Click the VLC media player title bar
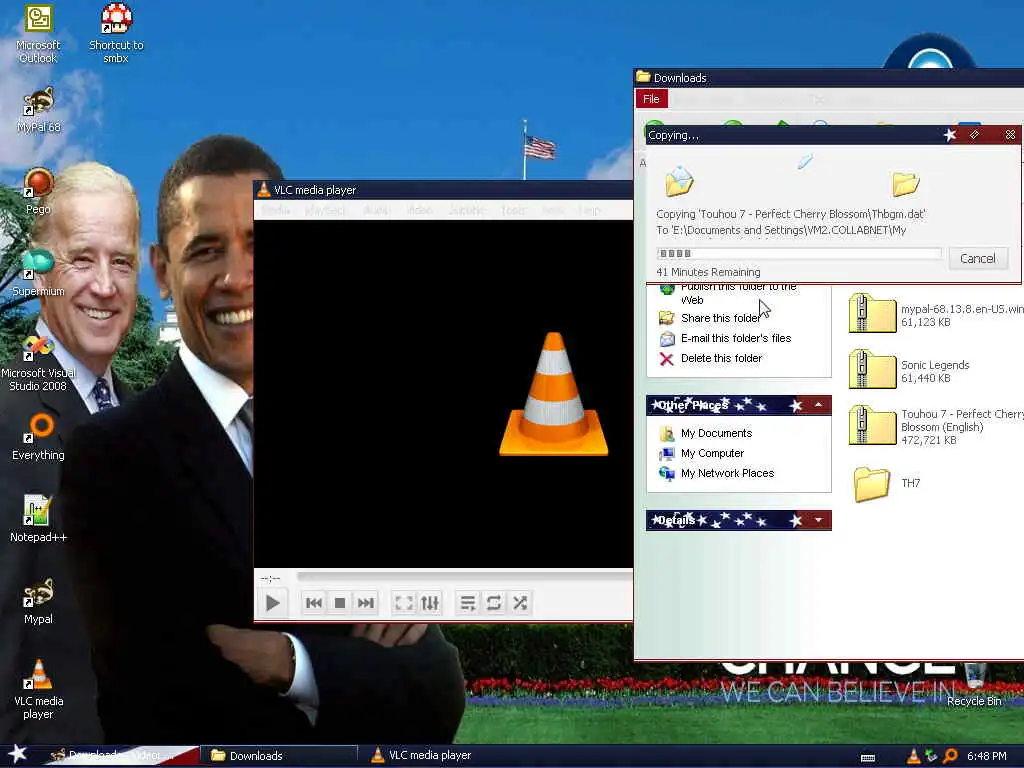This screenshot has height=768, width=1024. point(443,190)
